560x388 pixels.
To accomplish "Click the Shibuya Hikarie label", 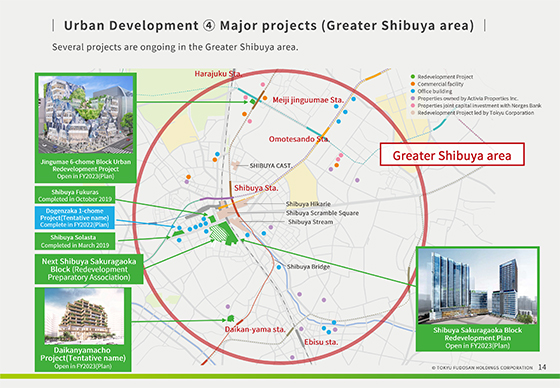I will pos(308,204).
